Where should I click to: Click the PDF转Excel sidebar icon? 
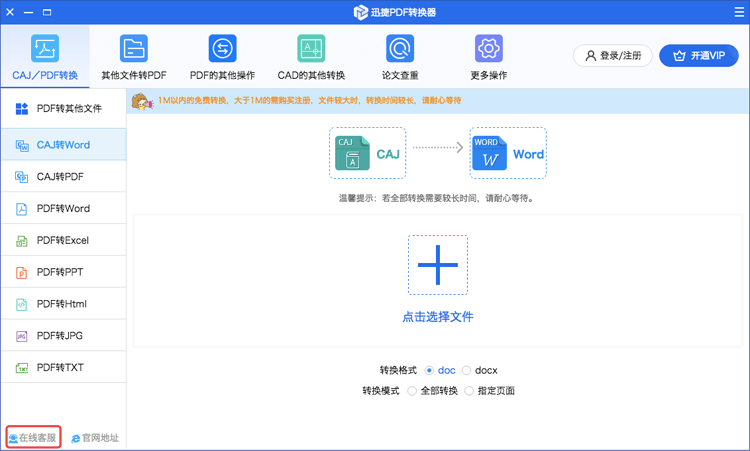[22, 241]
